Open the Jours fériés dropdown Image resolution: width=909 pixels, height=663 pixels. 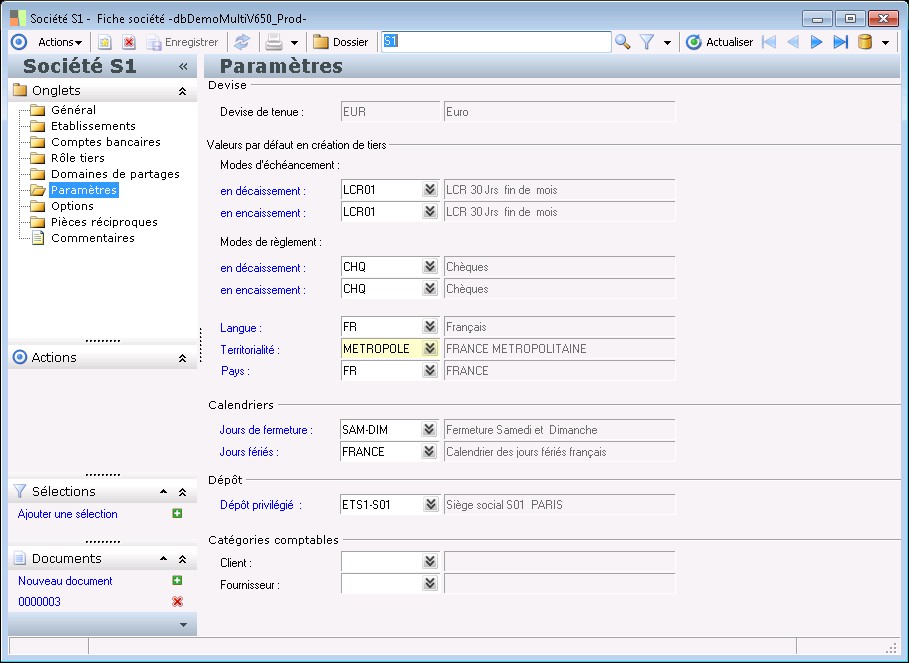click(430, 452)
